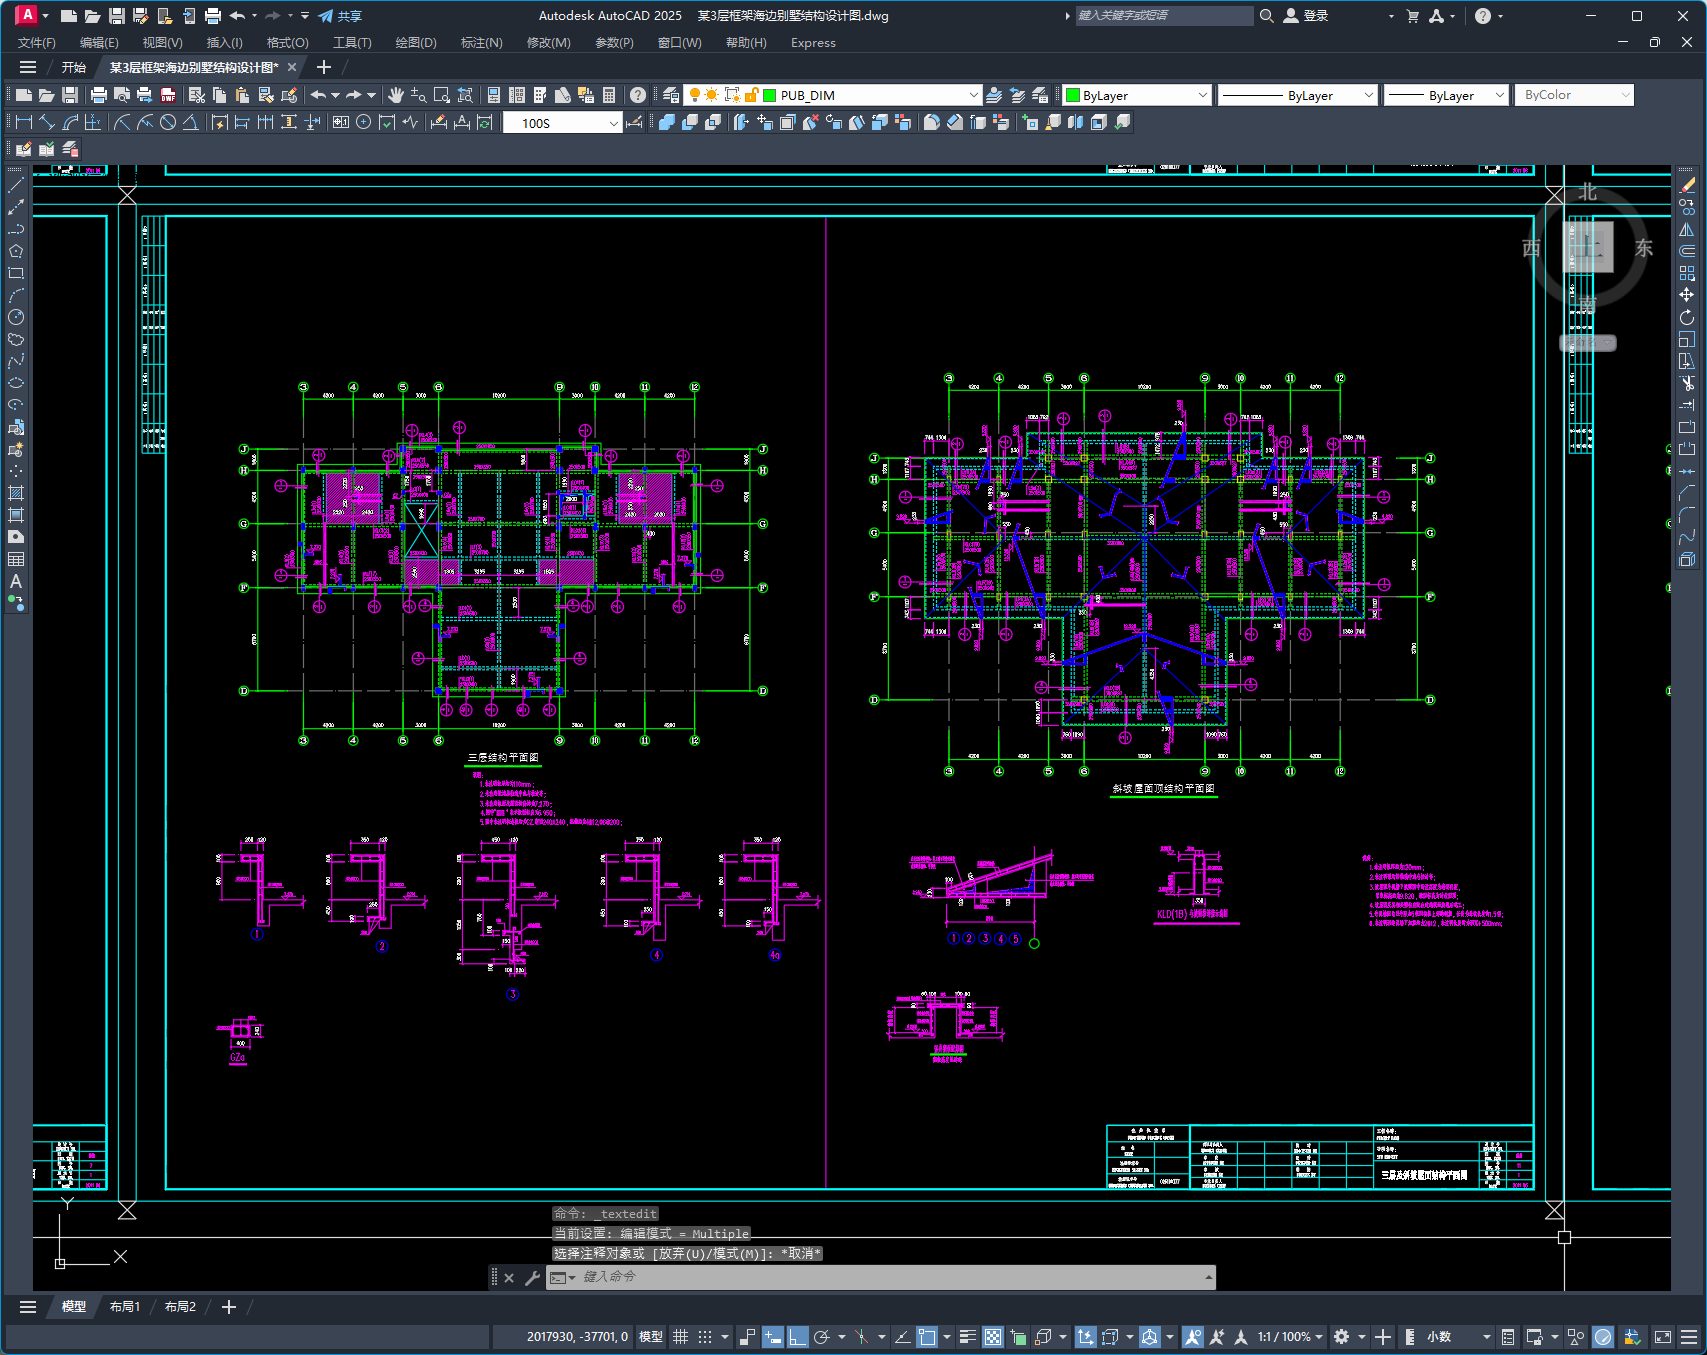The image size is (1707, 1355).
Task: Toggle Ortho mode in status bar
Action: click(x=797, y=1337)
